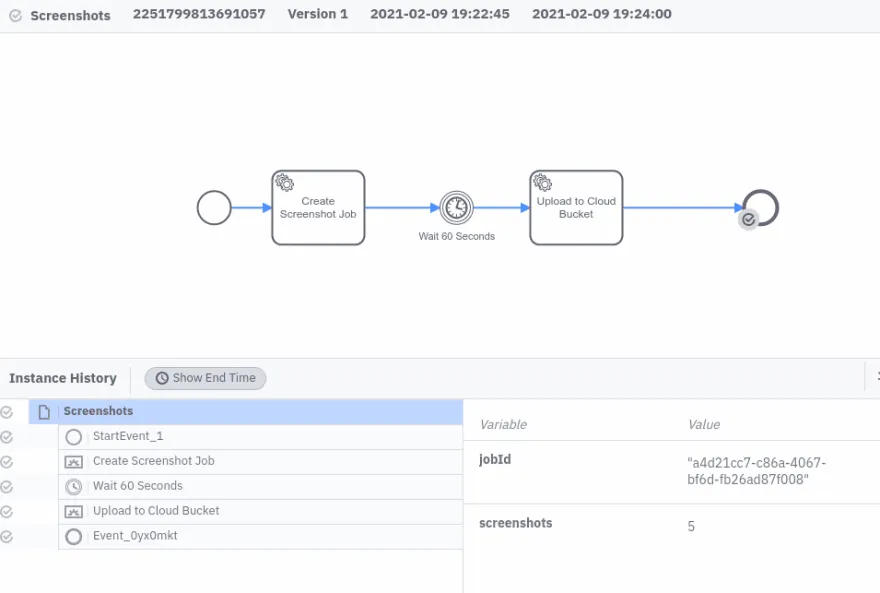880x593 pixels.
Task: Select the start event circle in the diagram
Action: pos(213,208)
